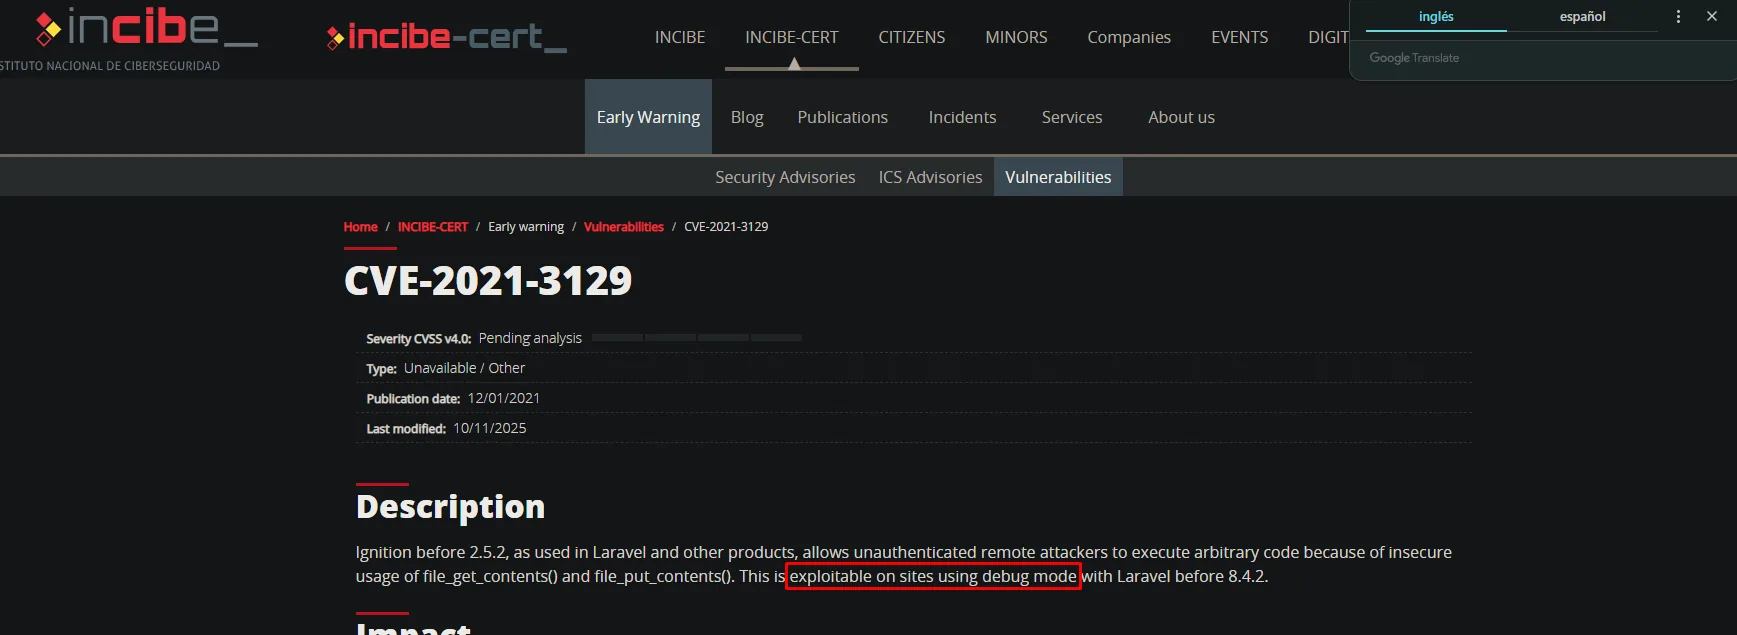Select the Early Warning navigation tab
This screenshot has height=635, width=1737.
(x=648, y=117)
